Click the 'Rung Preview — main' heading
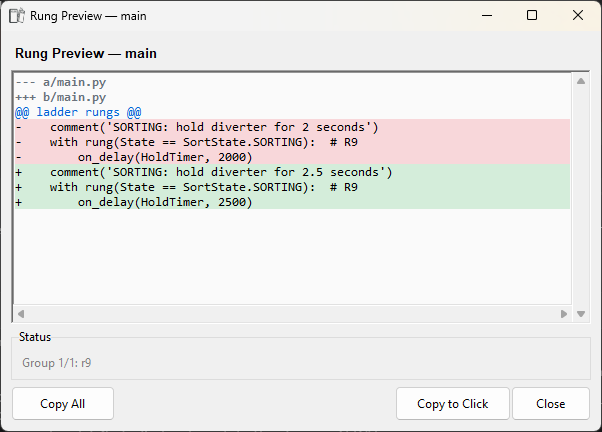The width and height of the screenshot is (602, 432). pos(86,53)
